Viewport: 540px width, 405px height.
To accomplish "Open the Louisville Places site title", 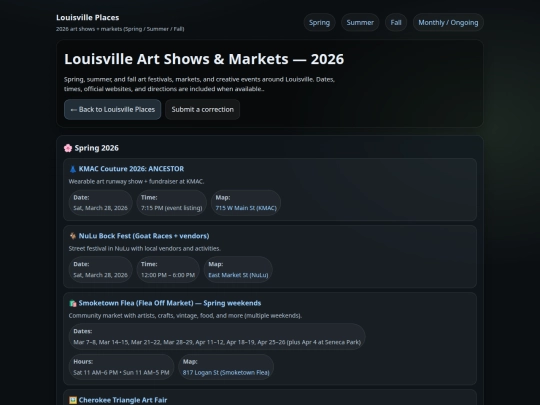I will pyautogui.click(x=88, y=18).
